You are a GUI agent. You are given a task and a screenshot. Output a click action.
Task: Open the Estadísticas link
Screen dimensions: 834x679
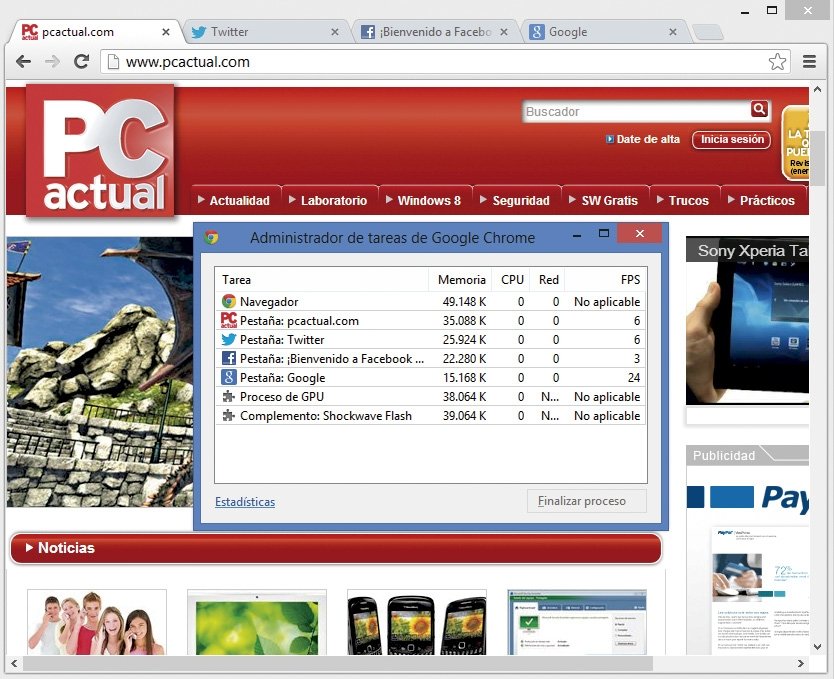245,501
